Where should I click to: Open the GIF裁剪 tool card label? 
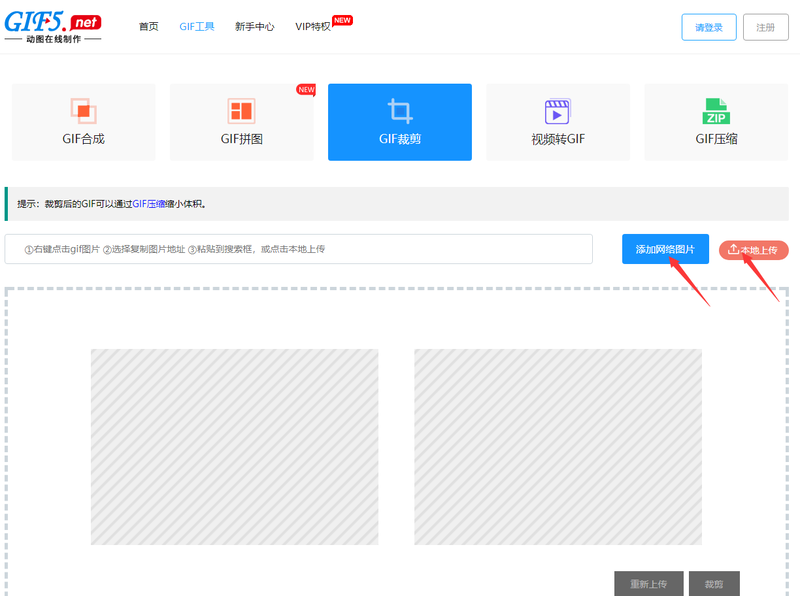[400, 139]
